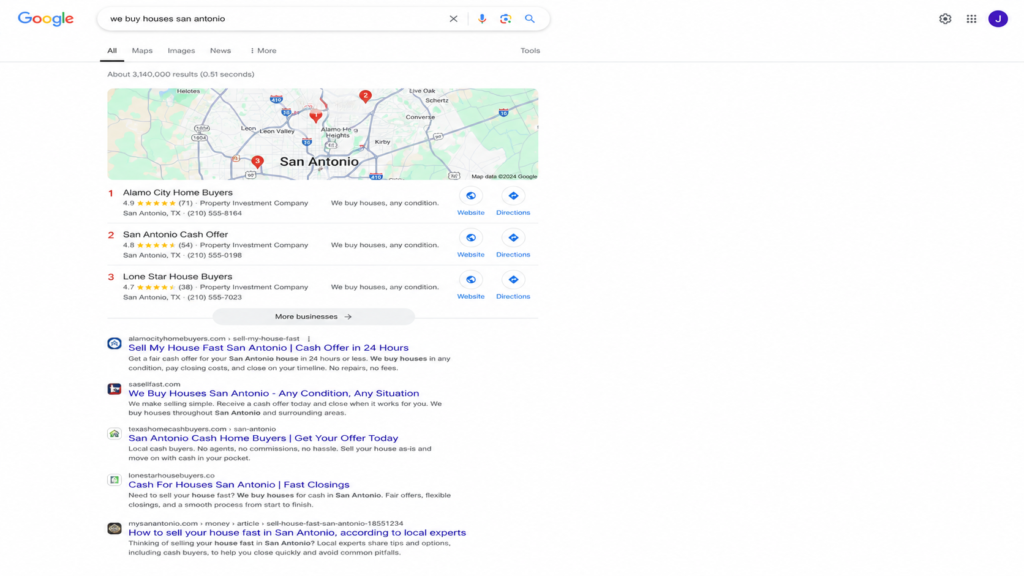This screenshot has width=1024, height=576.
Task: Click Website icon for Alamo City Home Buyers
Action: pyautogui.click(x=471, y=196)
